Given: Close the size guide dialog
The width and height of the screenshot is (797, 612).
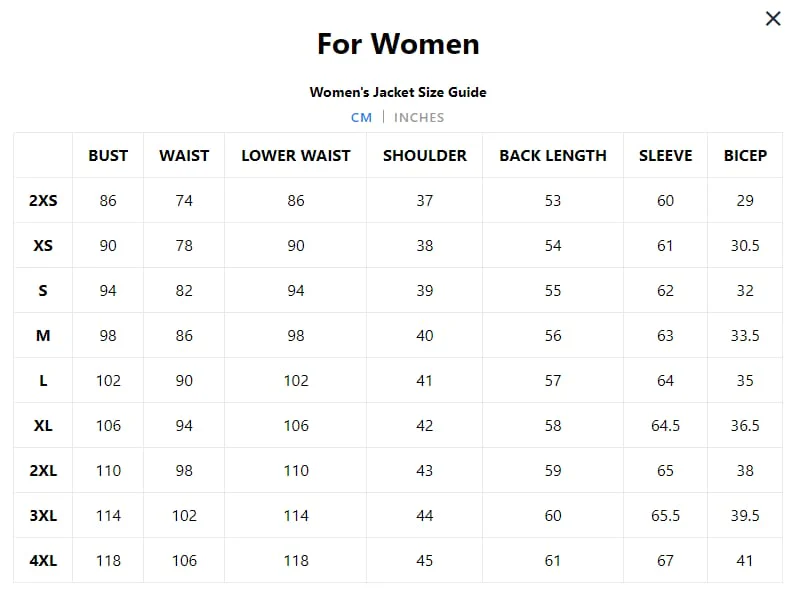Looking at the screenshot, I should pyautogui.click(x=772, y=19).
